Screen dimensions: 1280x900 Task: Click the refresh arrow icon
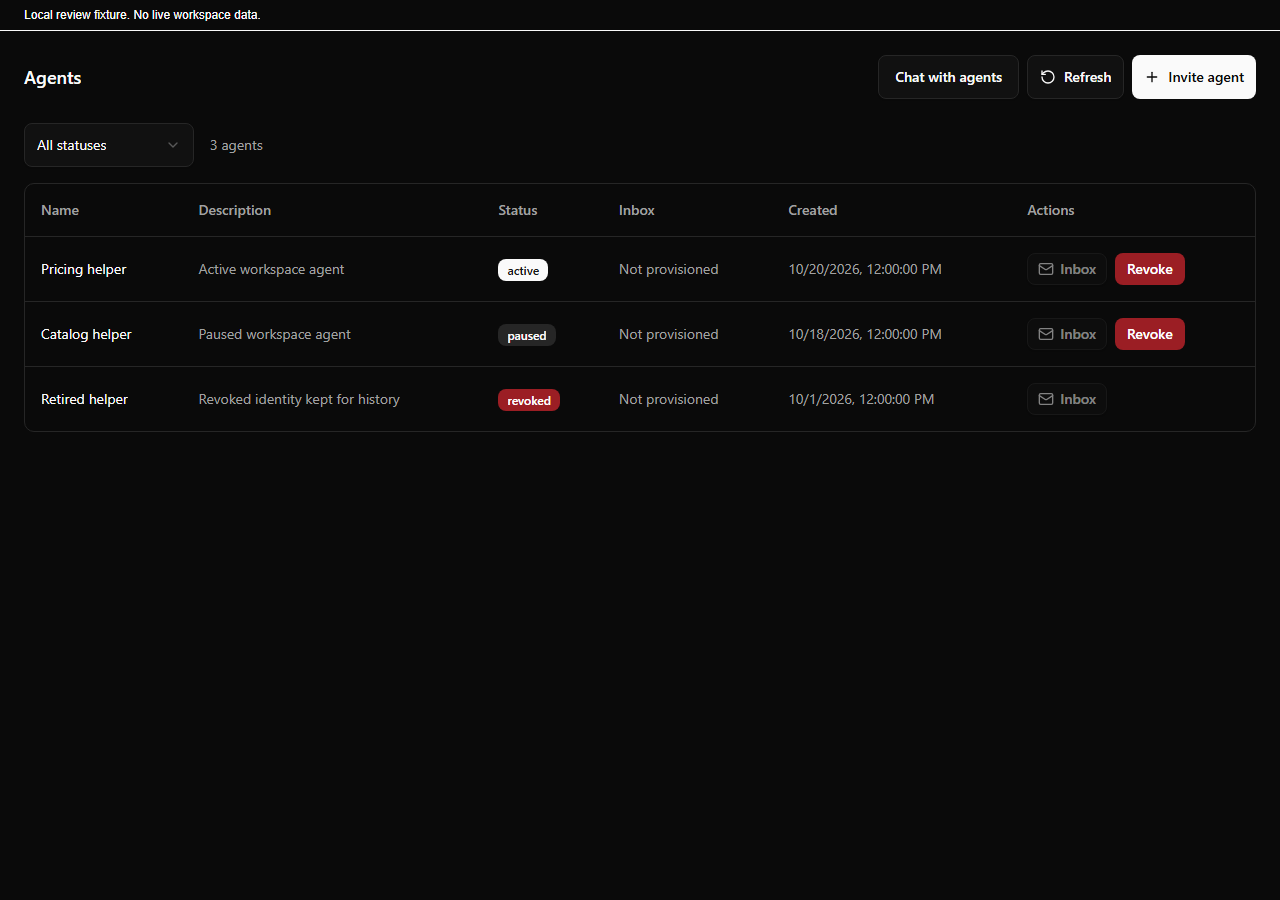(x=1048, y=77)
